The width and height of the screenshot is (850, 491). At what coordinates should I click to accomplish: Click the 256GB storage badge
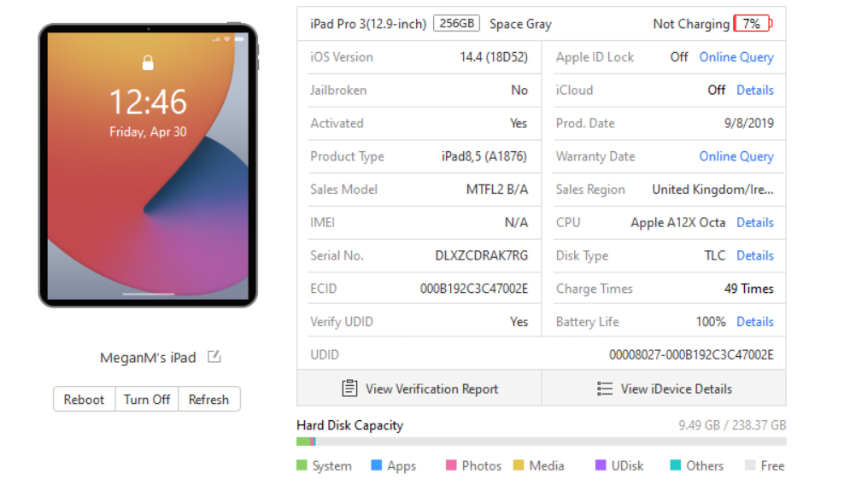pos(456,24)
